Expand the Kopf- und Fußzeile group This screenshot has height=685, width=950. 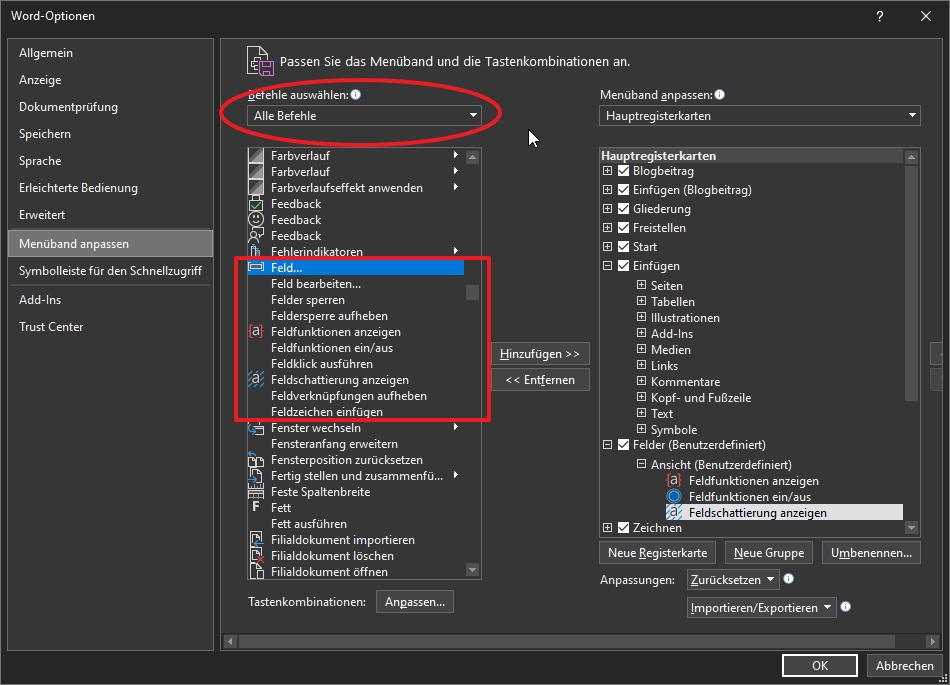coord(642,397)
